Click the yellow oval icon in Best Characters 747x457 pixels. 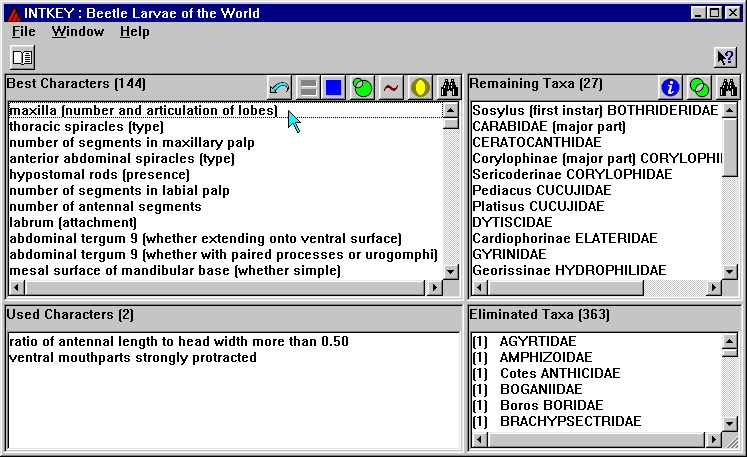(x=418, y=88)
